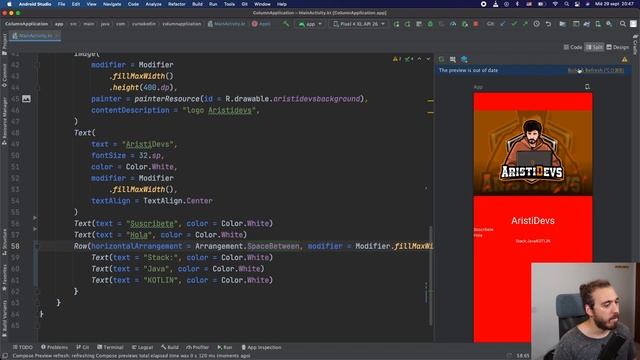The image size is (640, 360).
Task: Click the Wi-Fi status icon
Action: tap(555, 4)
